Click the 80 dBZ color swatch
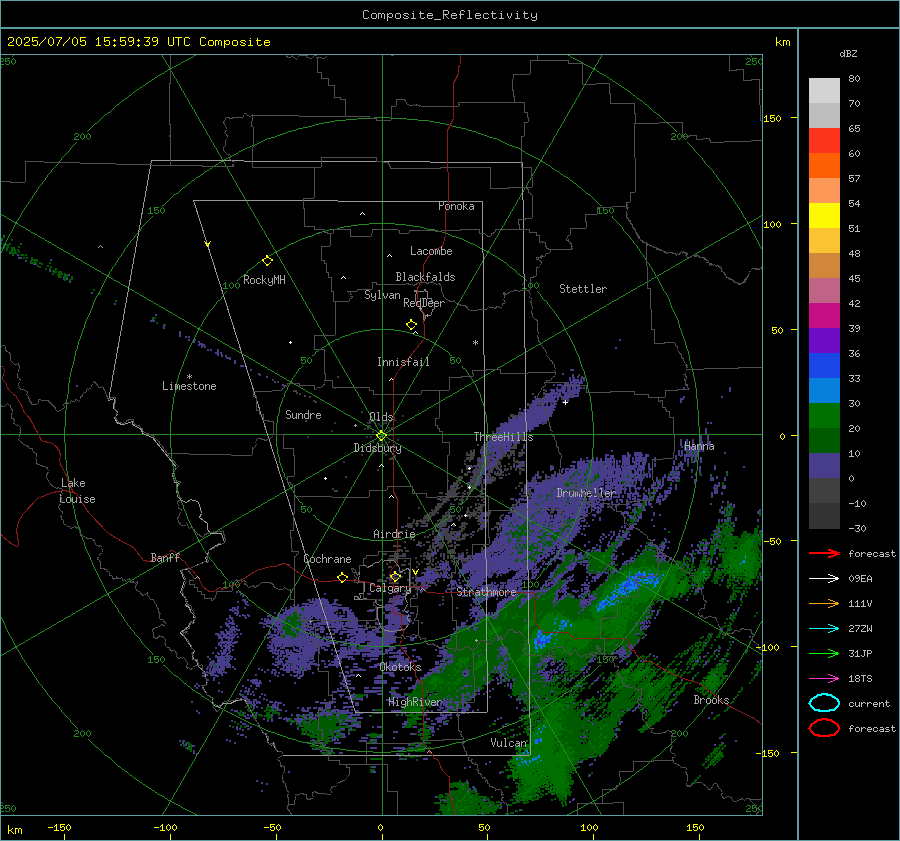900x841 pixels. [x=824, y=91]
